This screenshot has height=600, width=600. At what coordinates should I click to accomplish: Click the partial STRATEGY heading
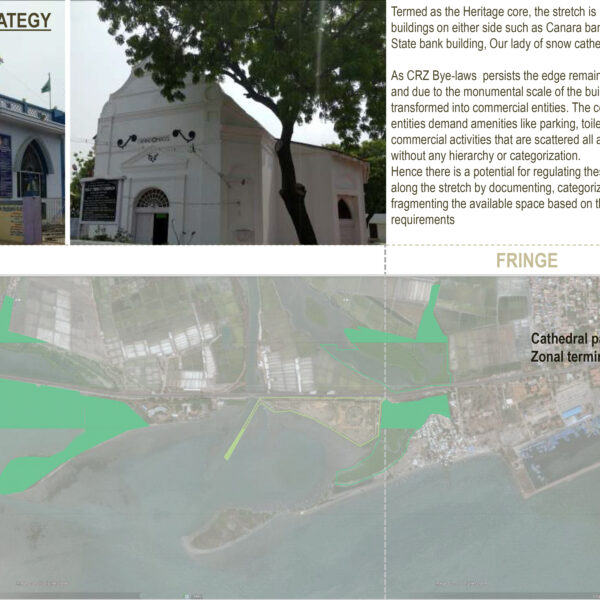(x=25, y=20)
